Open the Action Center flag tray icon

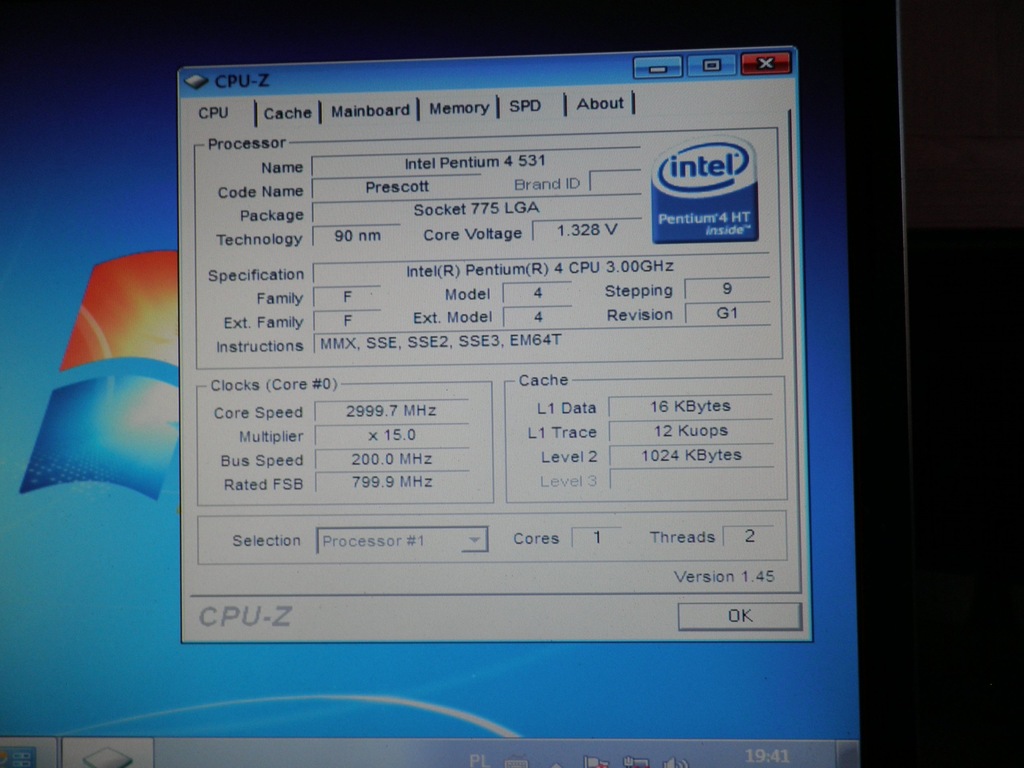[595, 761]
